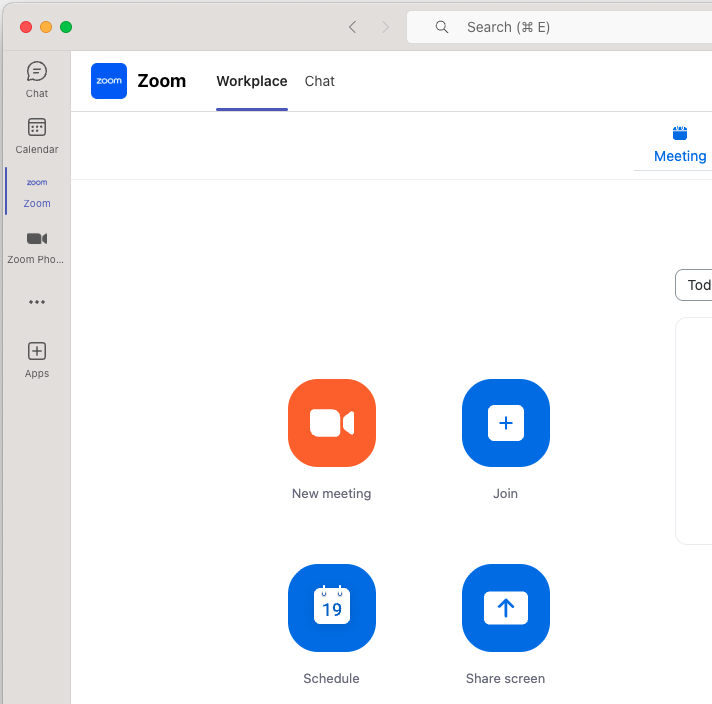This screenshot has height=704, width=712.
Task: Navigate back with the left chevron
Action: click(352, 27)
